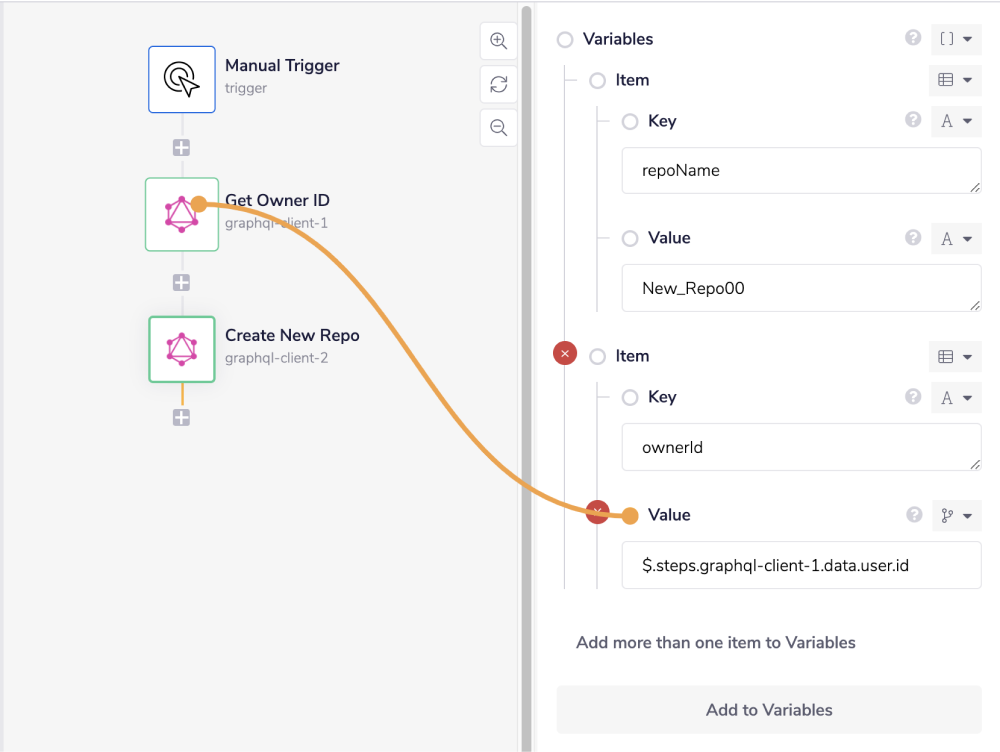This screenshot has width=1000, height=752.
Task: Remove the ownerId Item with the red X
Action: pos(564,353)
